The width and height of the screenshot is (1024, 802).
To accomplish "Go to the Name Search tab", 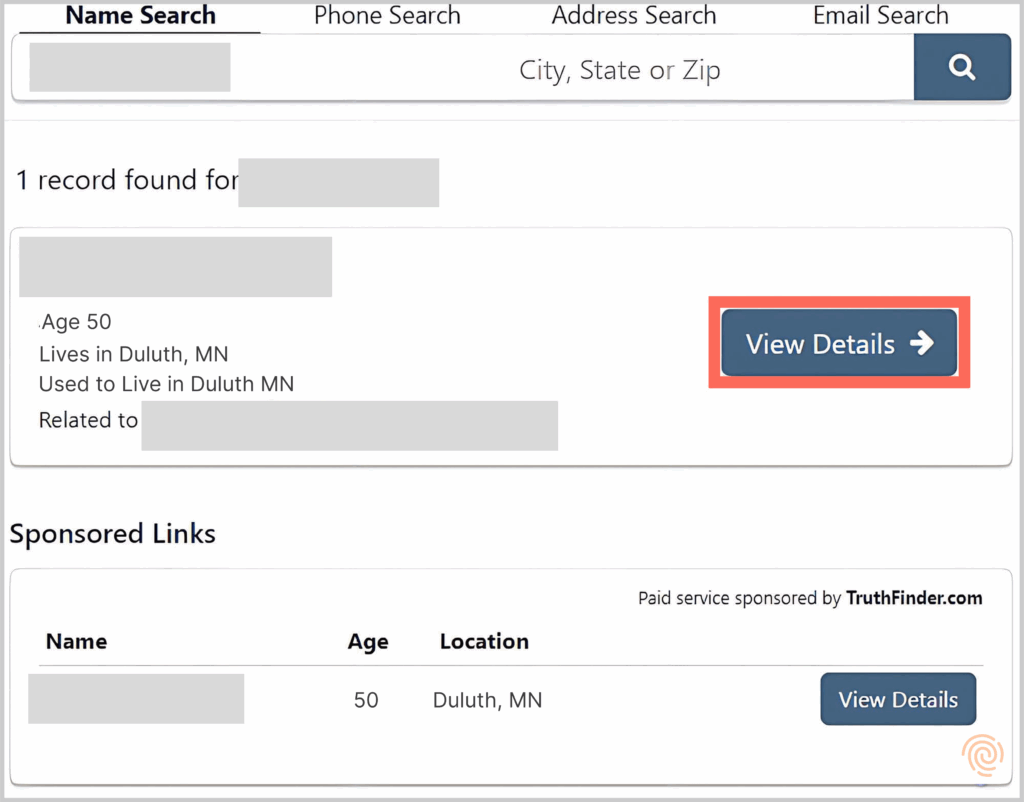I will tap(141, 16).
